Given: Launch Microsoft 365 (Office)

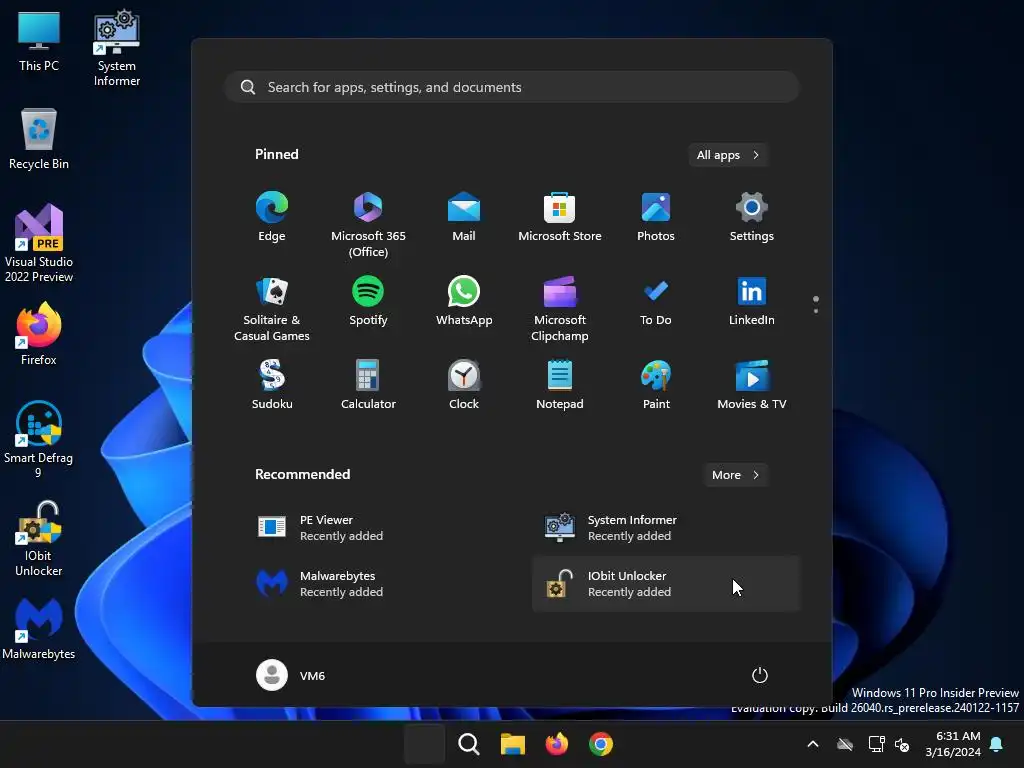Looking at the screenshot, I should pos(368,225).
